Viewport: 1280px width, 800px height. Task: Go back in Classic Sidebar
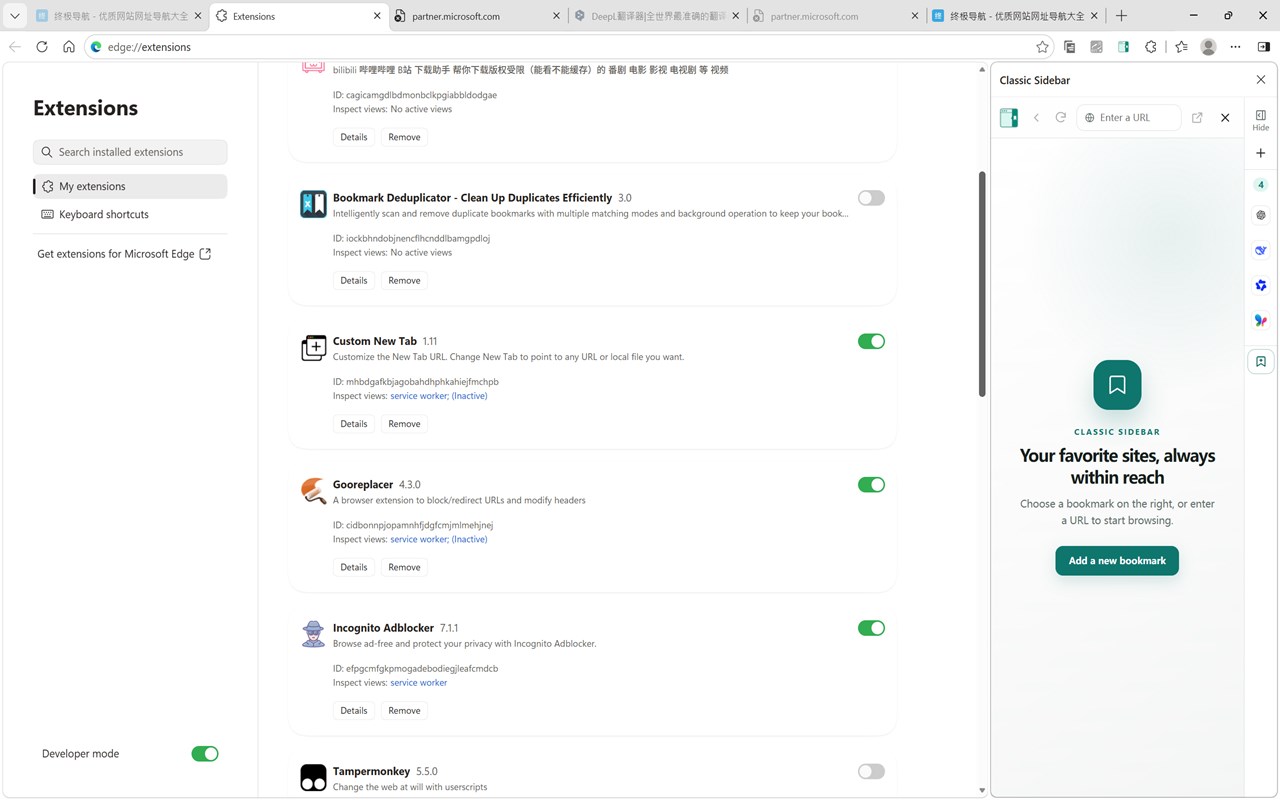[x=1037, y=118]
